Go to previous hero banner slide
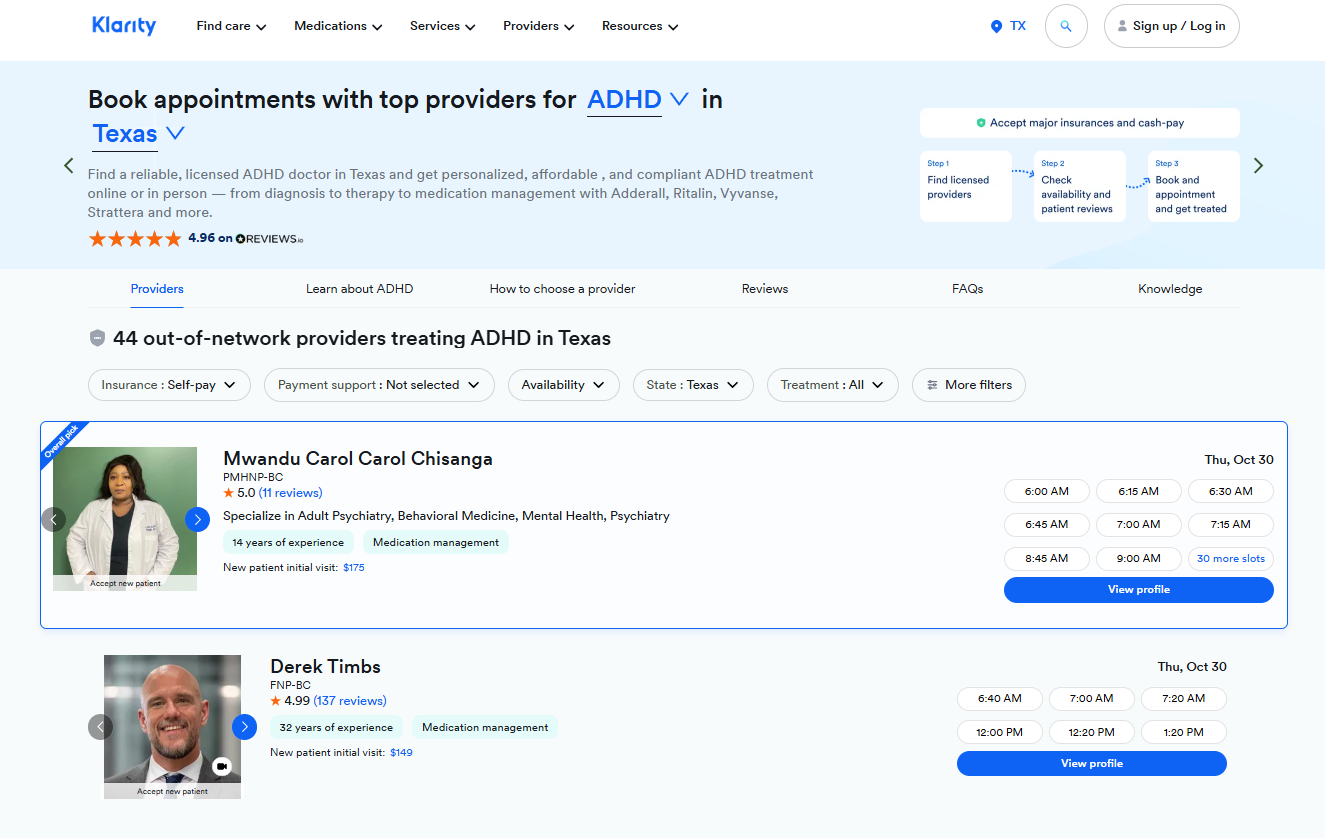This screenshot has width=1325, height=838. point(69,166)
